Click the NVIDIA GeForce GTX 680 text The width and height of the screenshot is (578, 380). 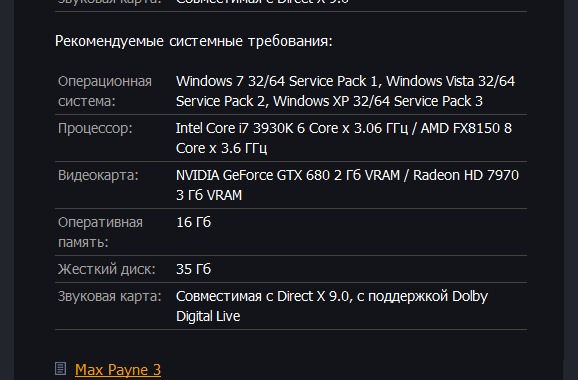click(253, 175)
